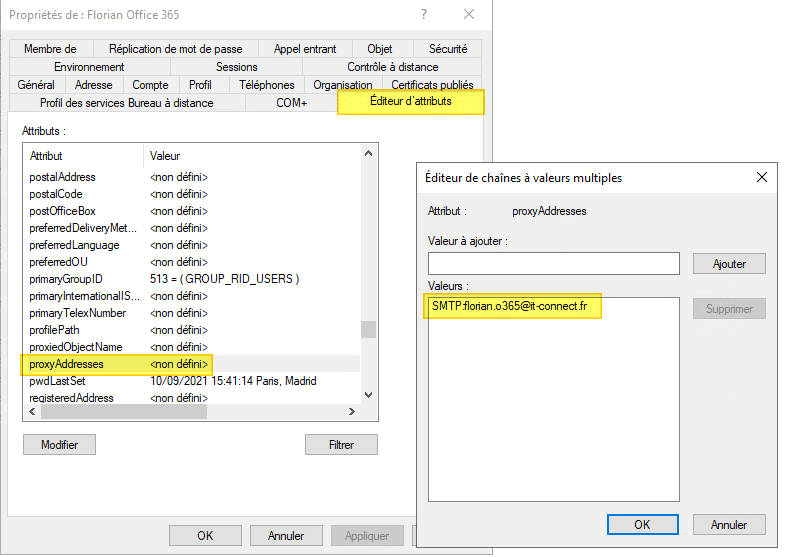
Task: Open the Sessions tab
Action: click(x=237, y=67)
